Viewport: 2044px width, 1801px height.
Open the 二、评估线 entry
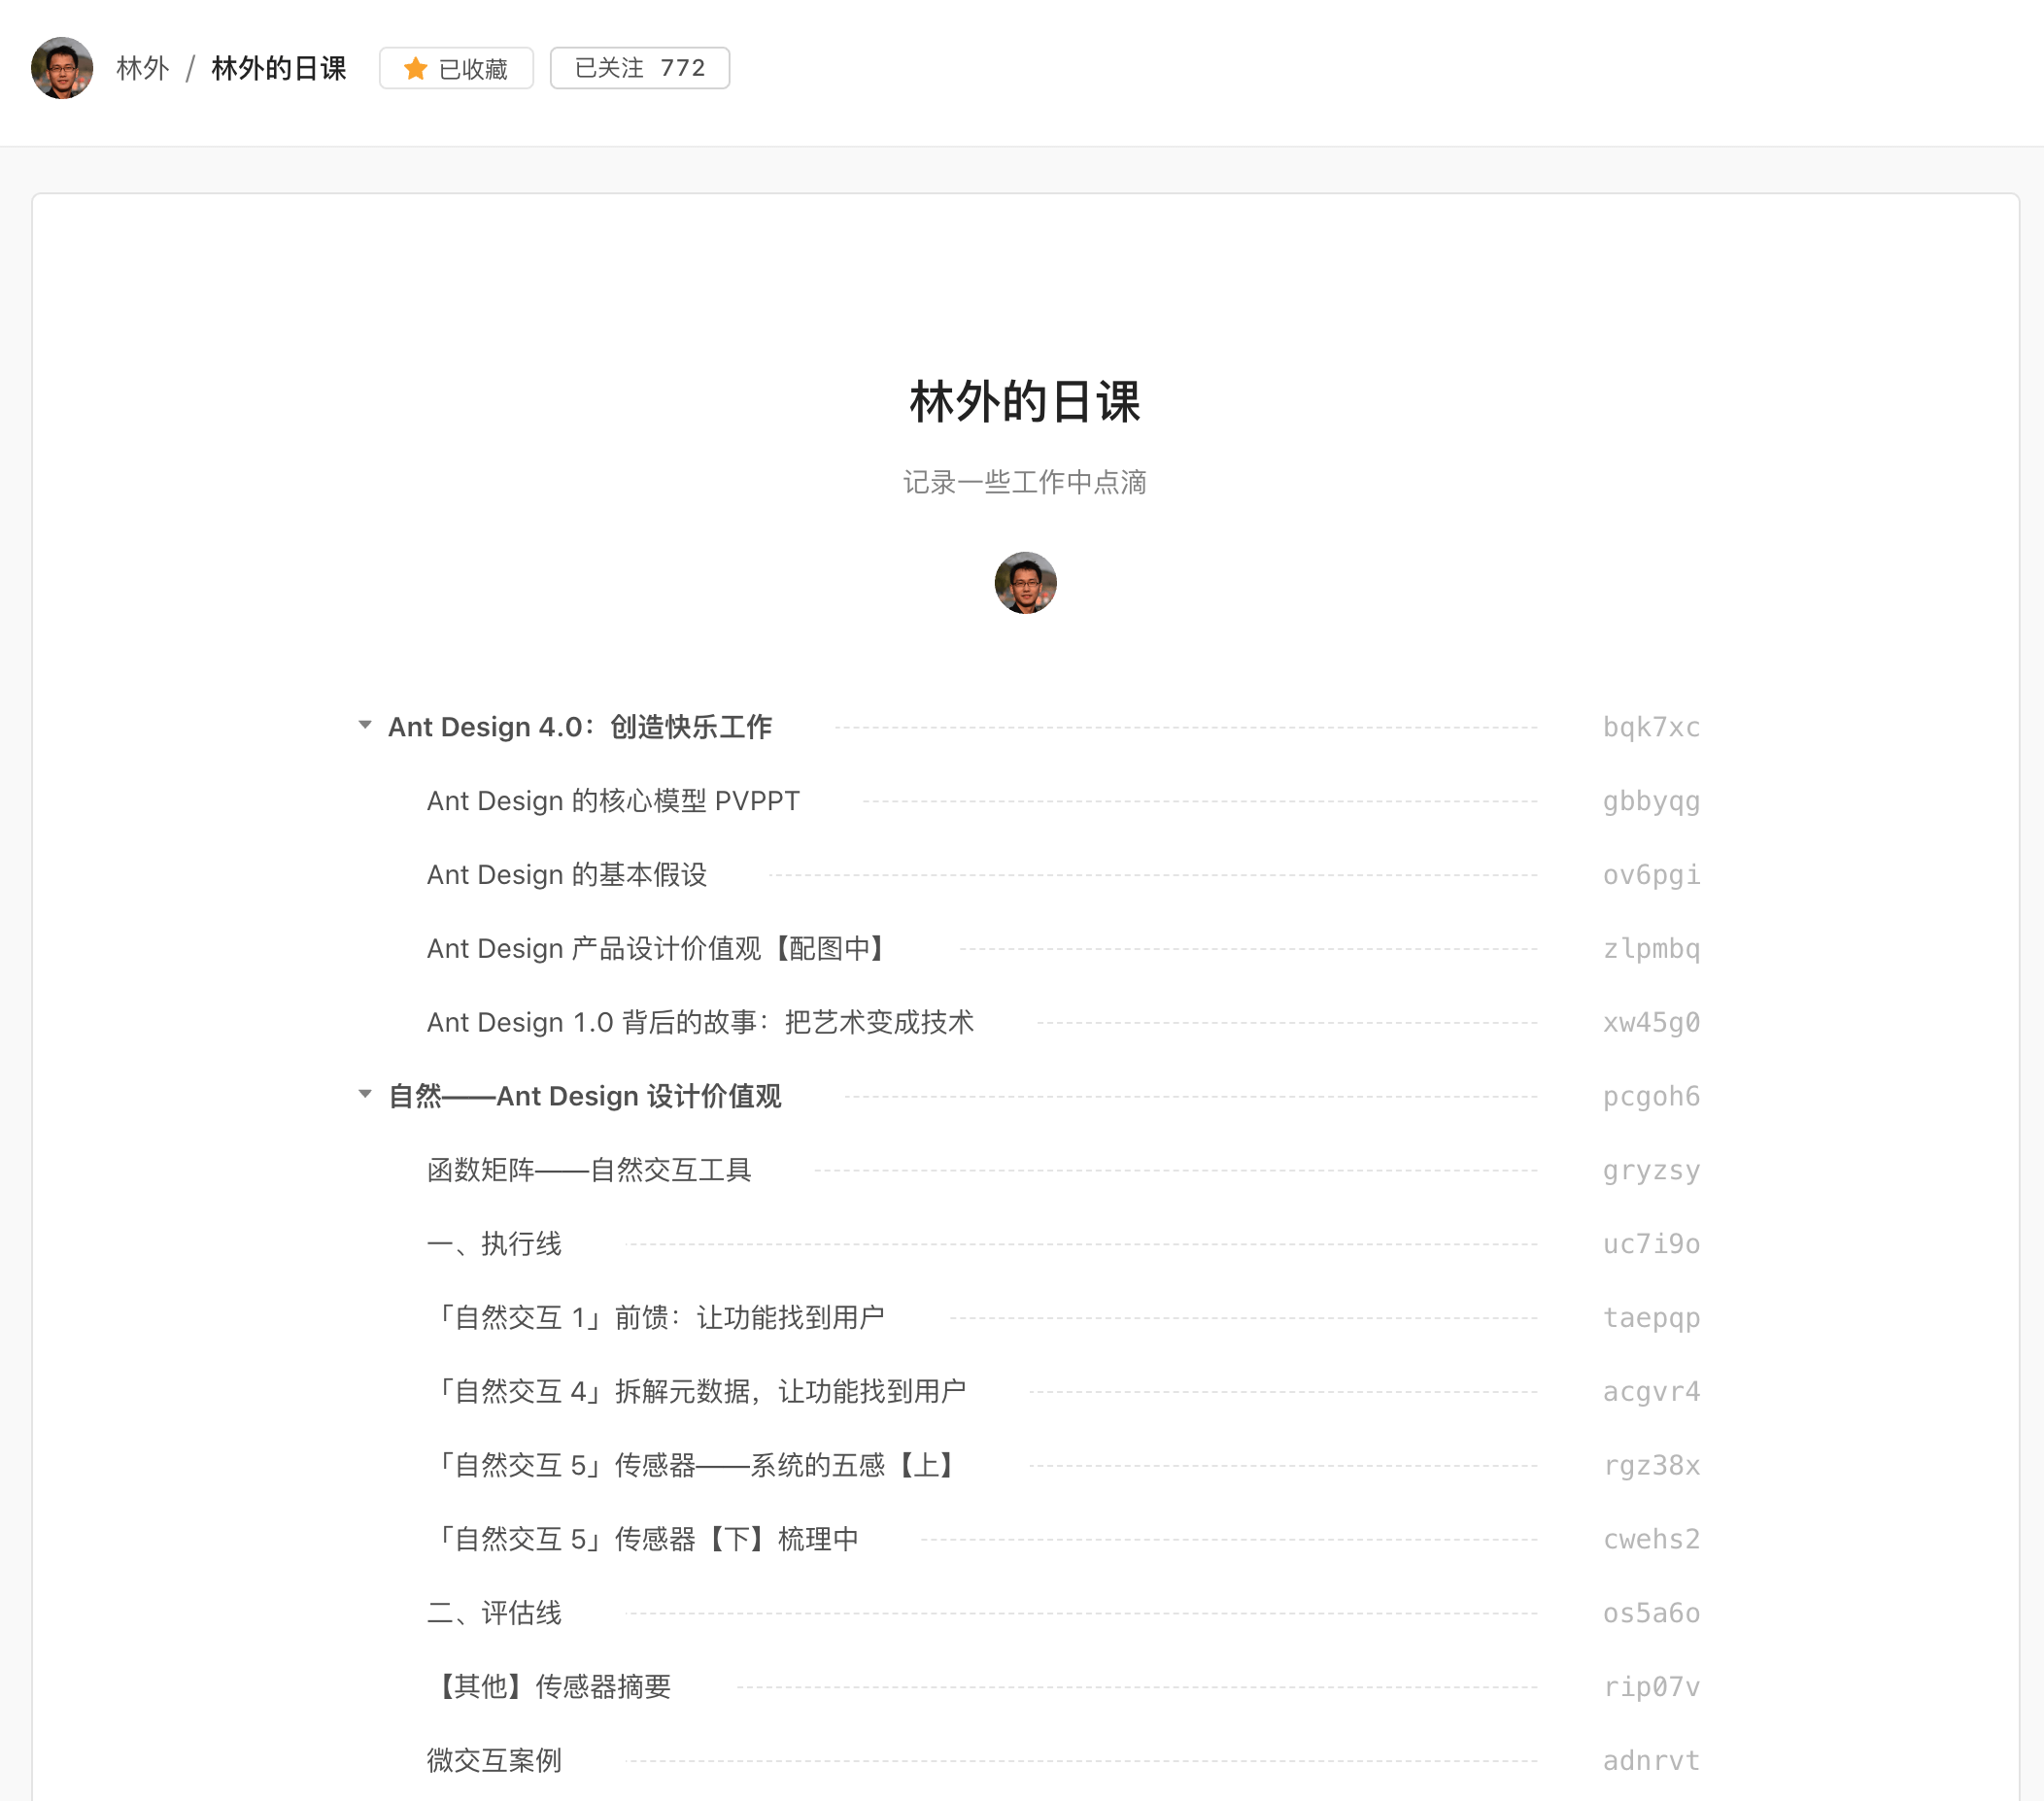pyautogui.click(x=494, y=1613)
